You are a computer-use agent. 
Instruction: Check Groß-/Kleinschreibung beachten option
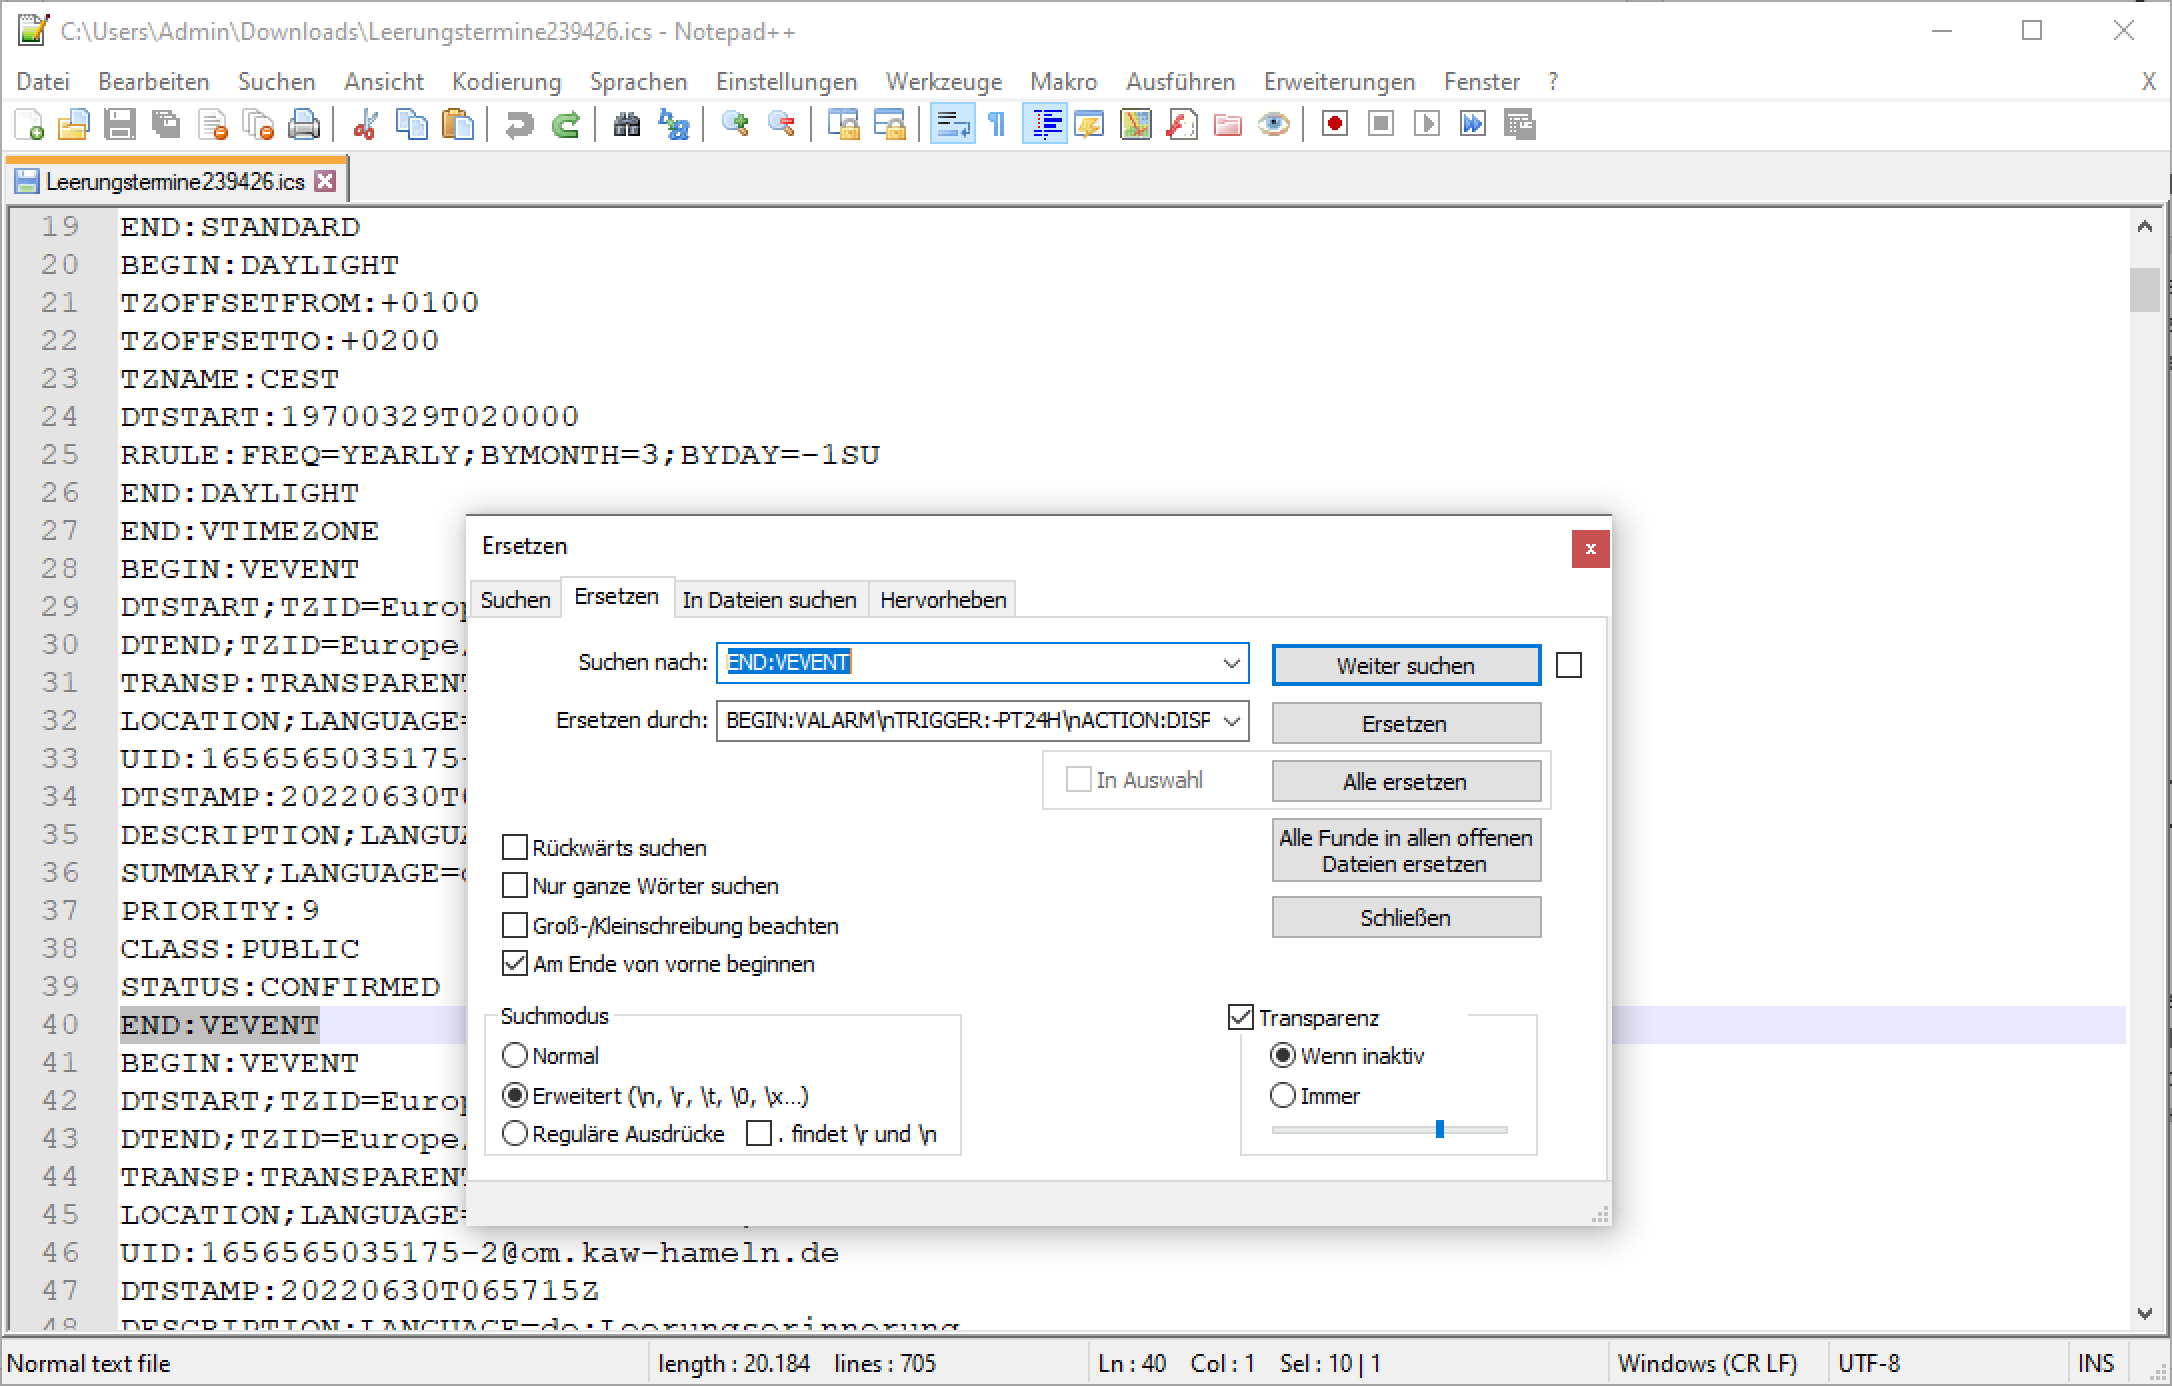[x=515, y=926]
